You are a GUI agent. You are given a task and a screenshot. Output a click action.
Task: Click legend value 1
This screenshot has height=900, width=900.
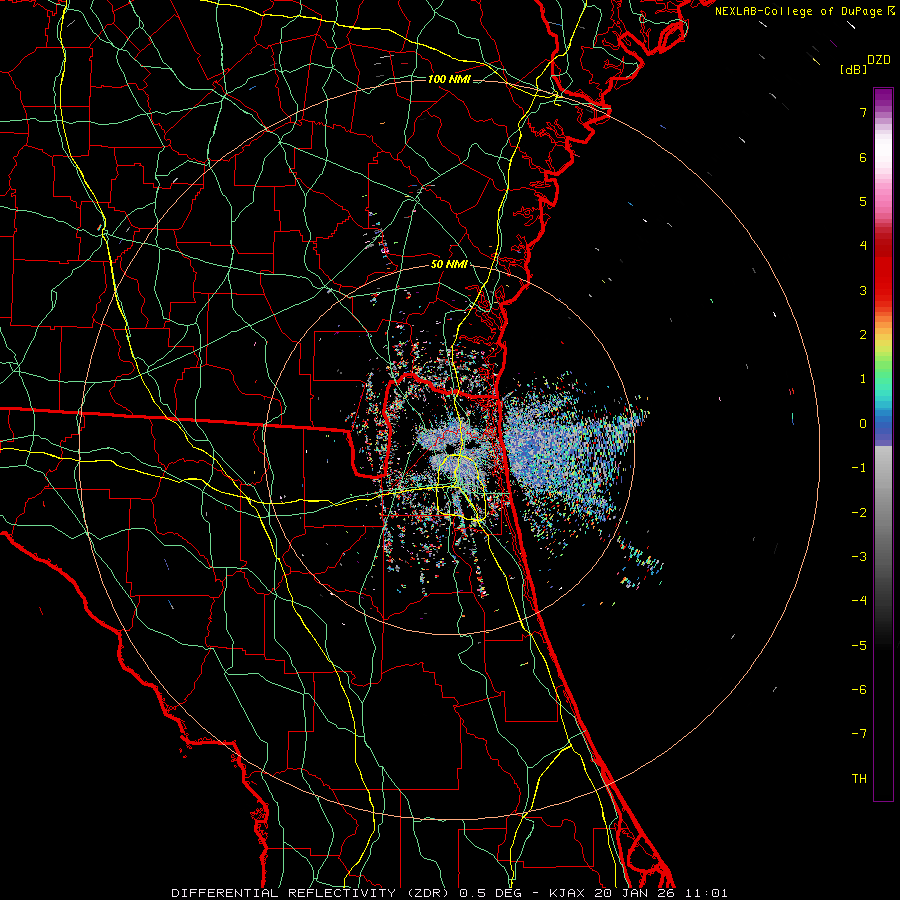click(863, 379)
